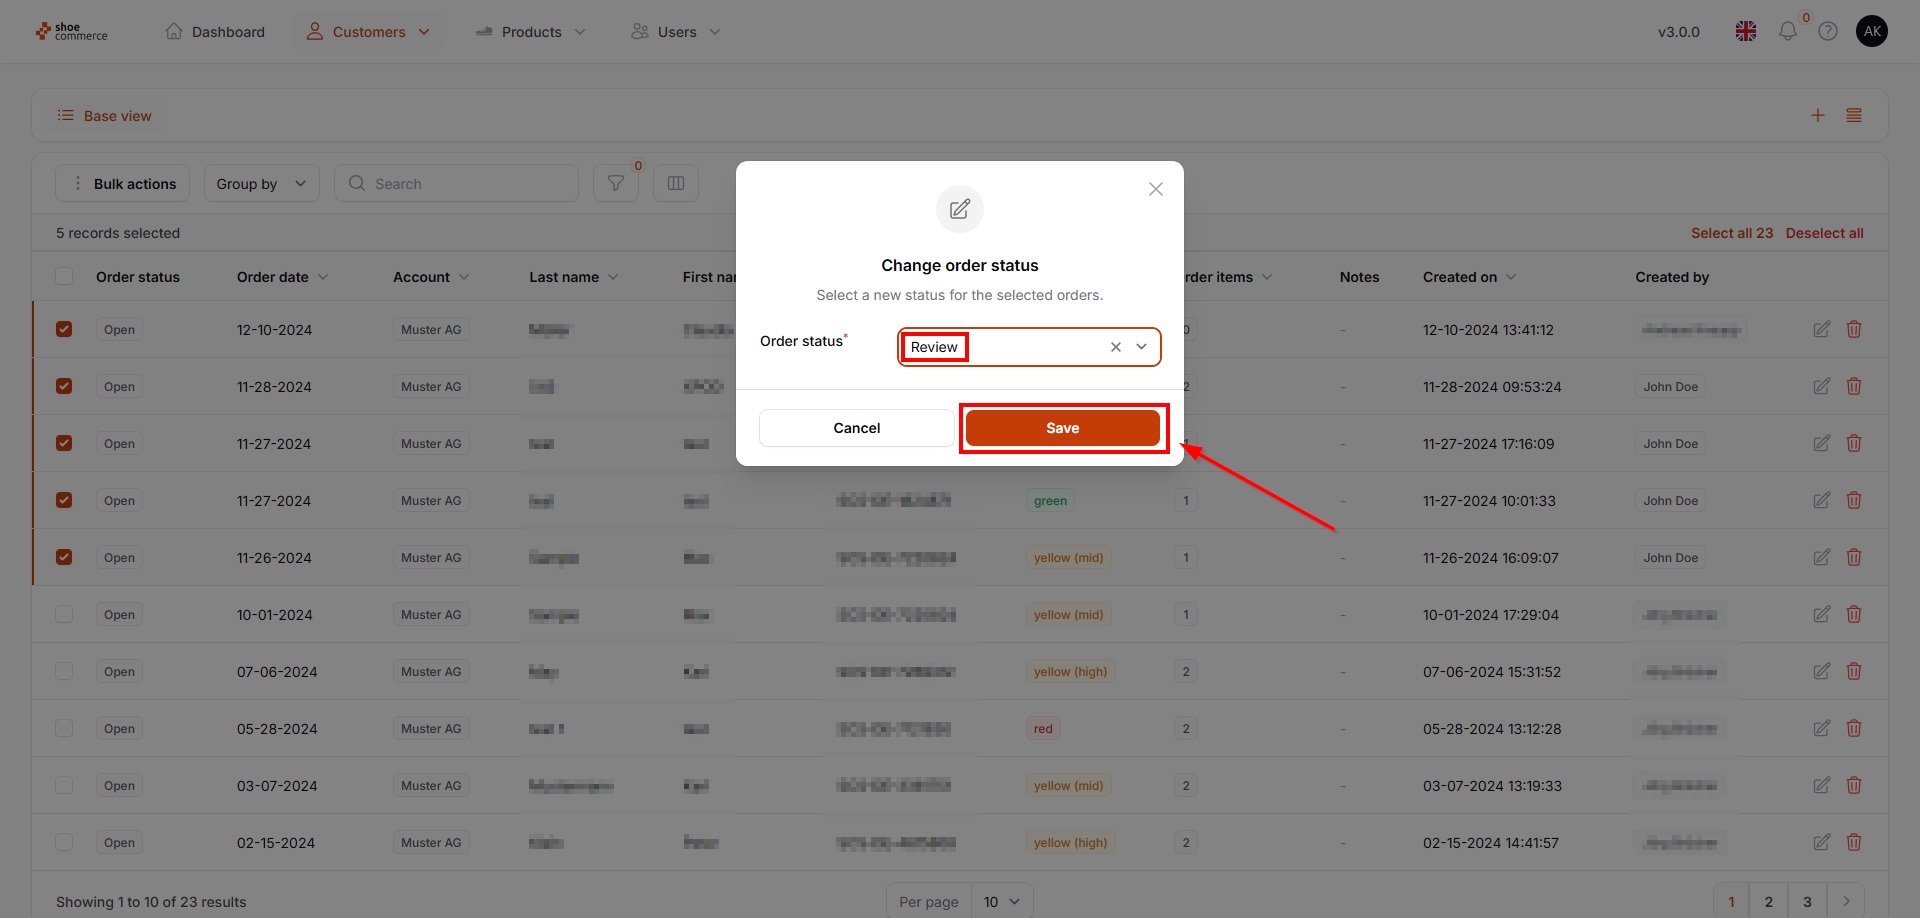Click the v3.0.0 version label
The height and width of the screenshot is (918, 1920).
coord(1679,32)
